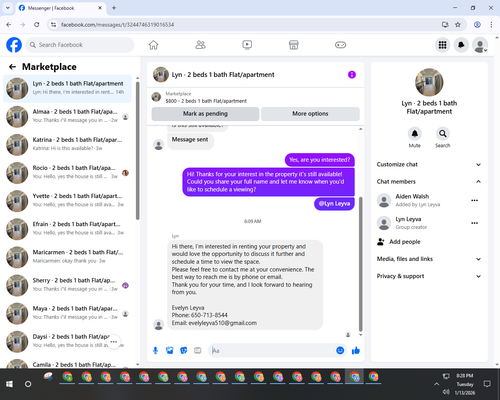This screenshot has width=500, height=400.
Task: Collapse Chat members section
Action: pyautogui.click(x=429, y=182)
